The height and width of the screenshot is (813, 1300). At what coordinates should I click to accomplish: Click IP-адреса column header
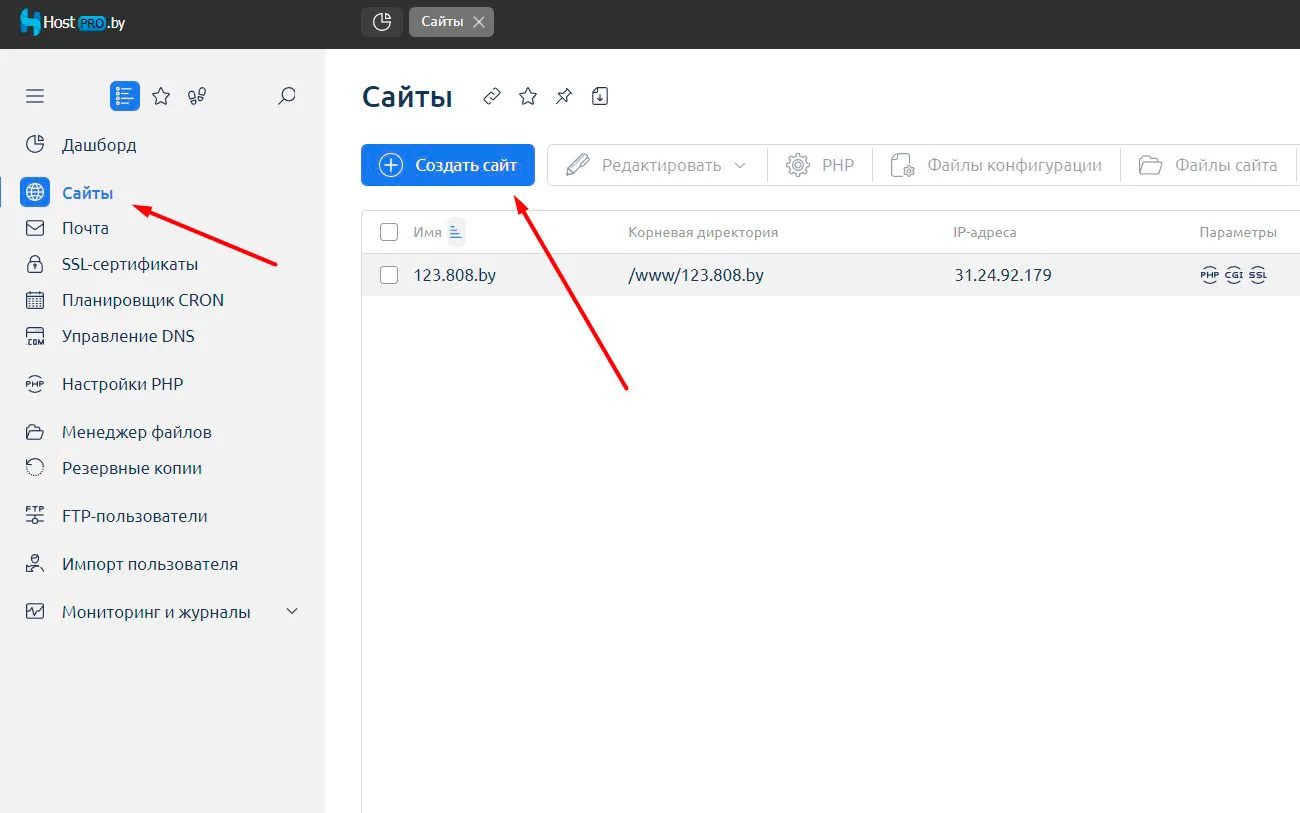985,232
